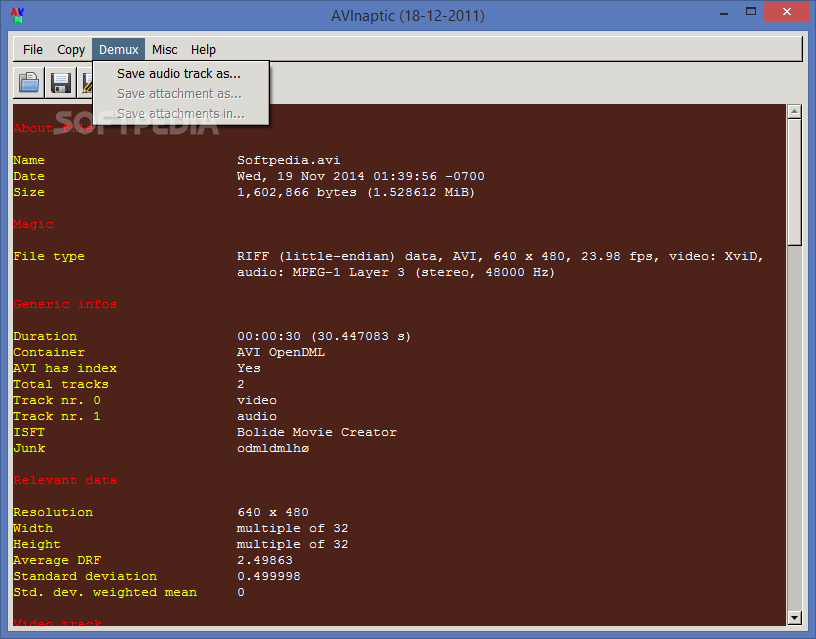Click the AVInaptic app icon in title bar
Screen dimensions: 816x639
point(17,15)
